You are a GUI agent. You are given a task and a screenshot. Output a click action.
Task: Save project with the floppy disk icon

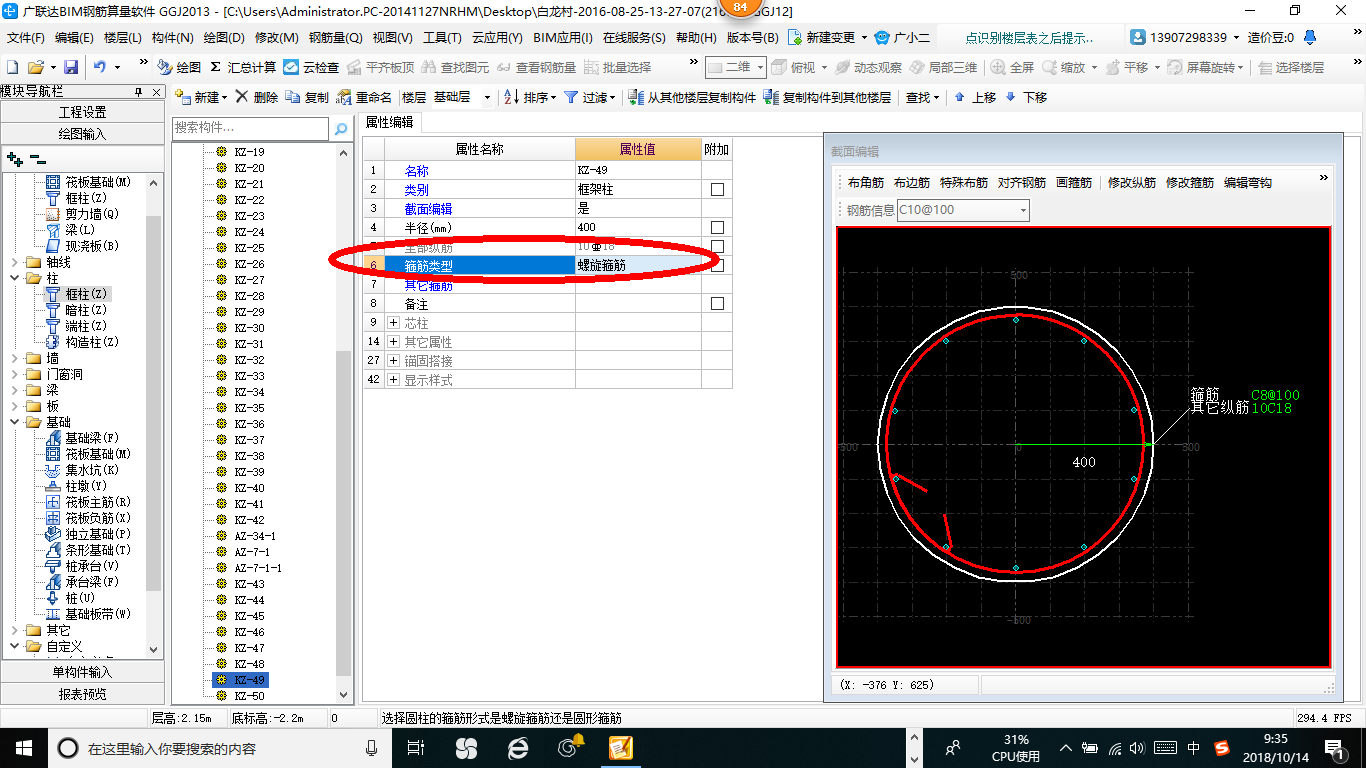[x=71, y=67]
